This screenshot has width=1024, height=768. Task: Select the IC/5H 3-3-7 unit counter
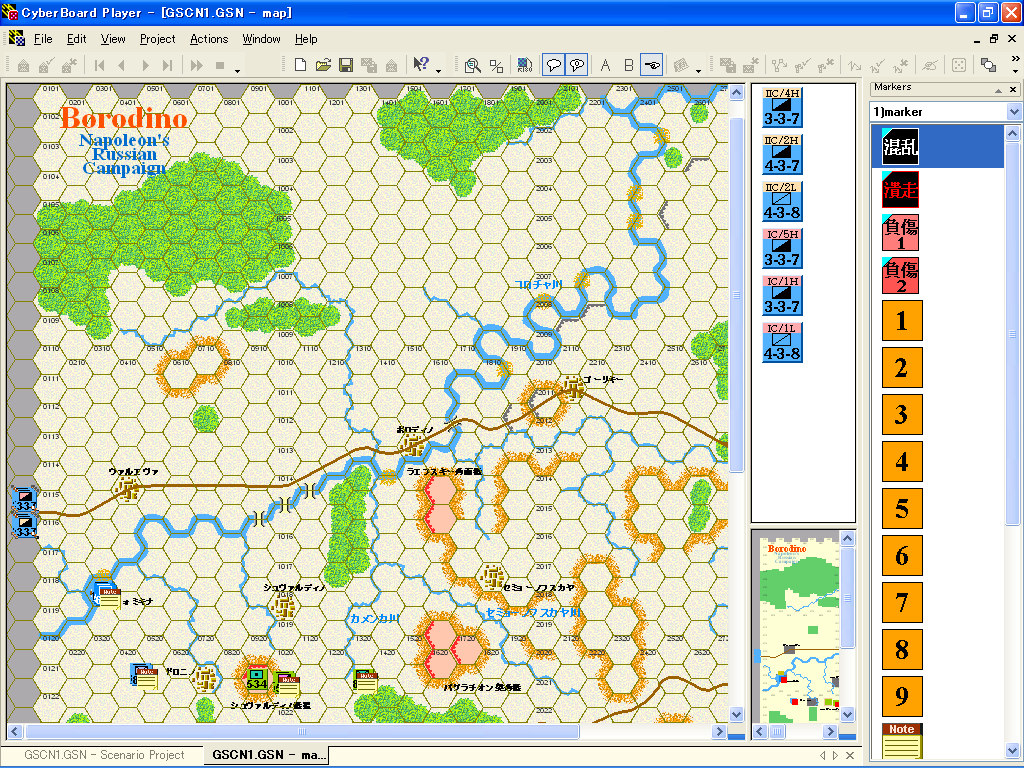[782, 248]
